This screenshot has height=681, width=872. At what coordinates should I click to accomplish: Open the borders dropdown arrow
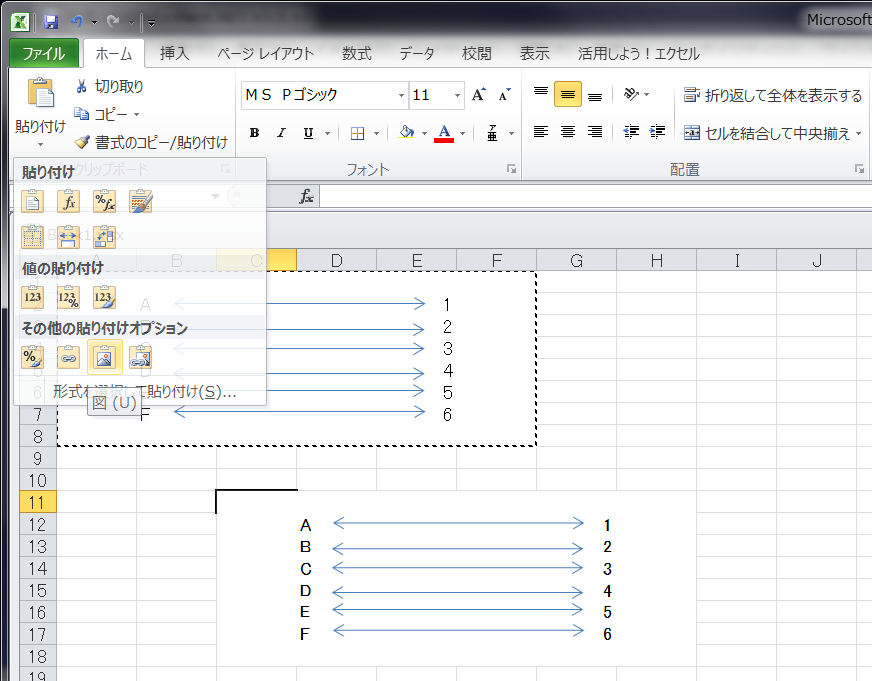(x=376, y=133)
